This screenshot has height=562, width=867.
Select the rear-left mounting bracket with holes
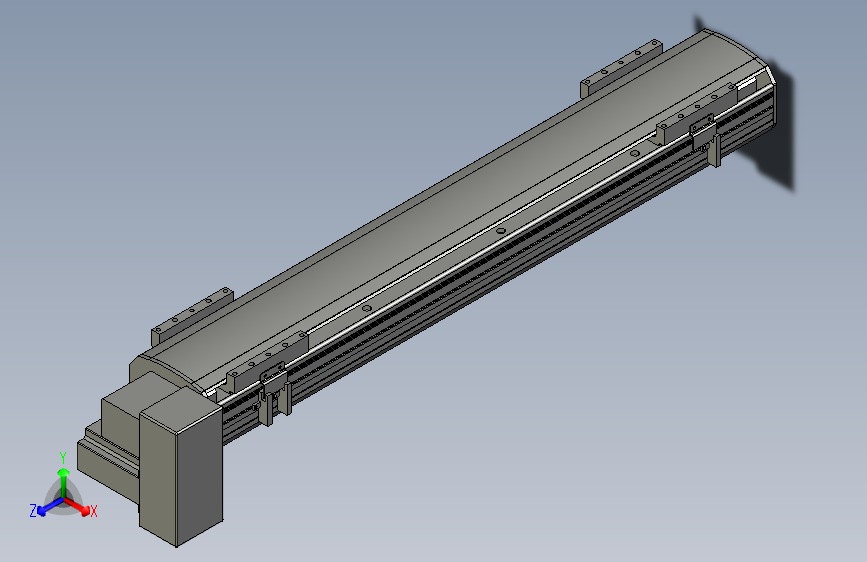tap(192, 317)
